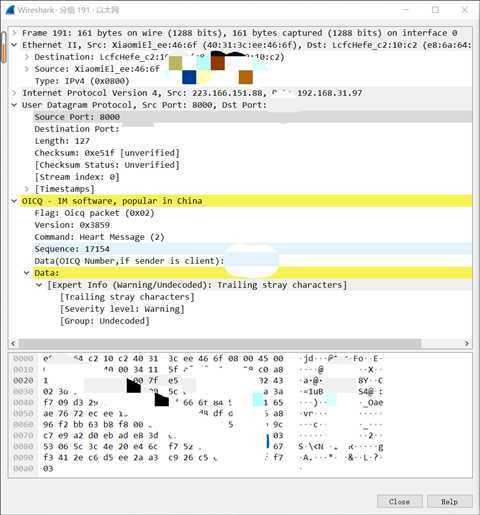Collapse the OICQ Data subtree
Viewport: 480px width, 515px height.
point(27,273)
